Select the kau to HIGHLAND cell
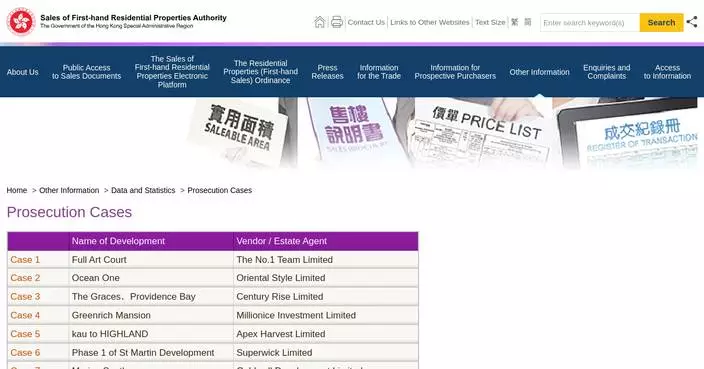The width and height of the screenshot is (704, 369). (151, 334)
